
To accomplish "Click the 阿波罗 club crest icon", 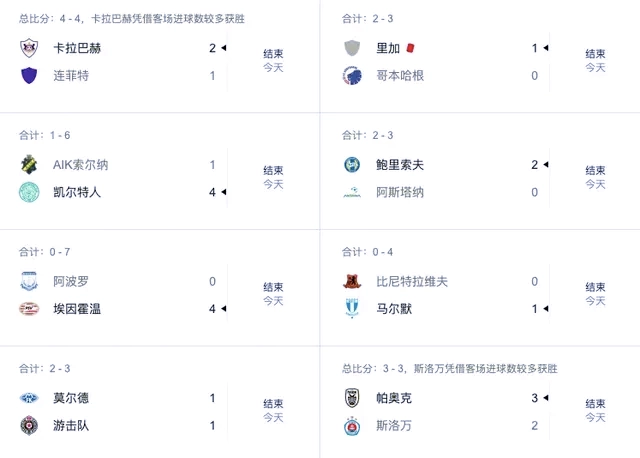I will coord(29,281).
